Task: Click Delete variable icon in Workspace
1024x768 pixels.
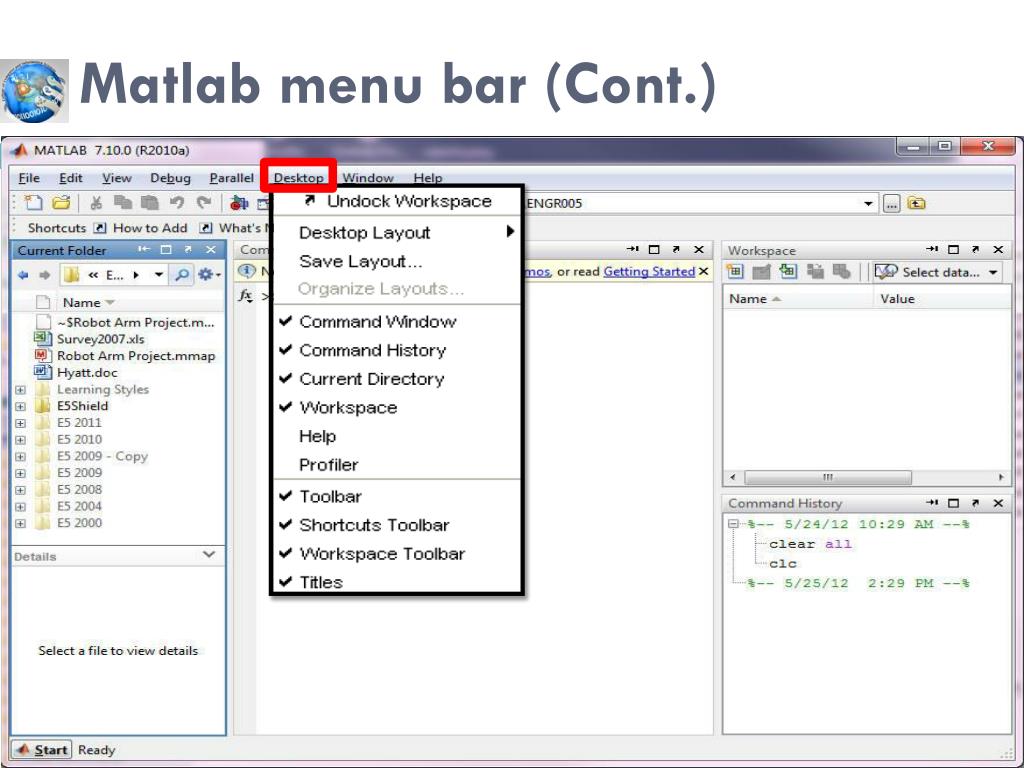Action: [842, 272]
